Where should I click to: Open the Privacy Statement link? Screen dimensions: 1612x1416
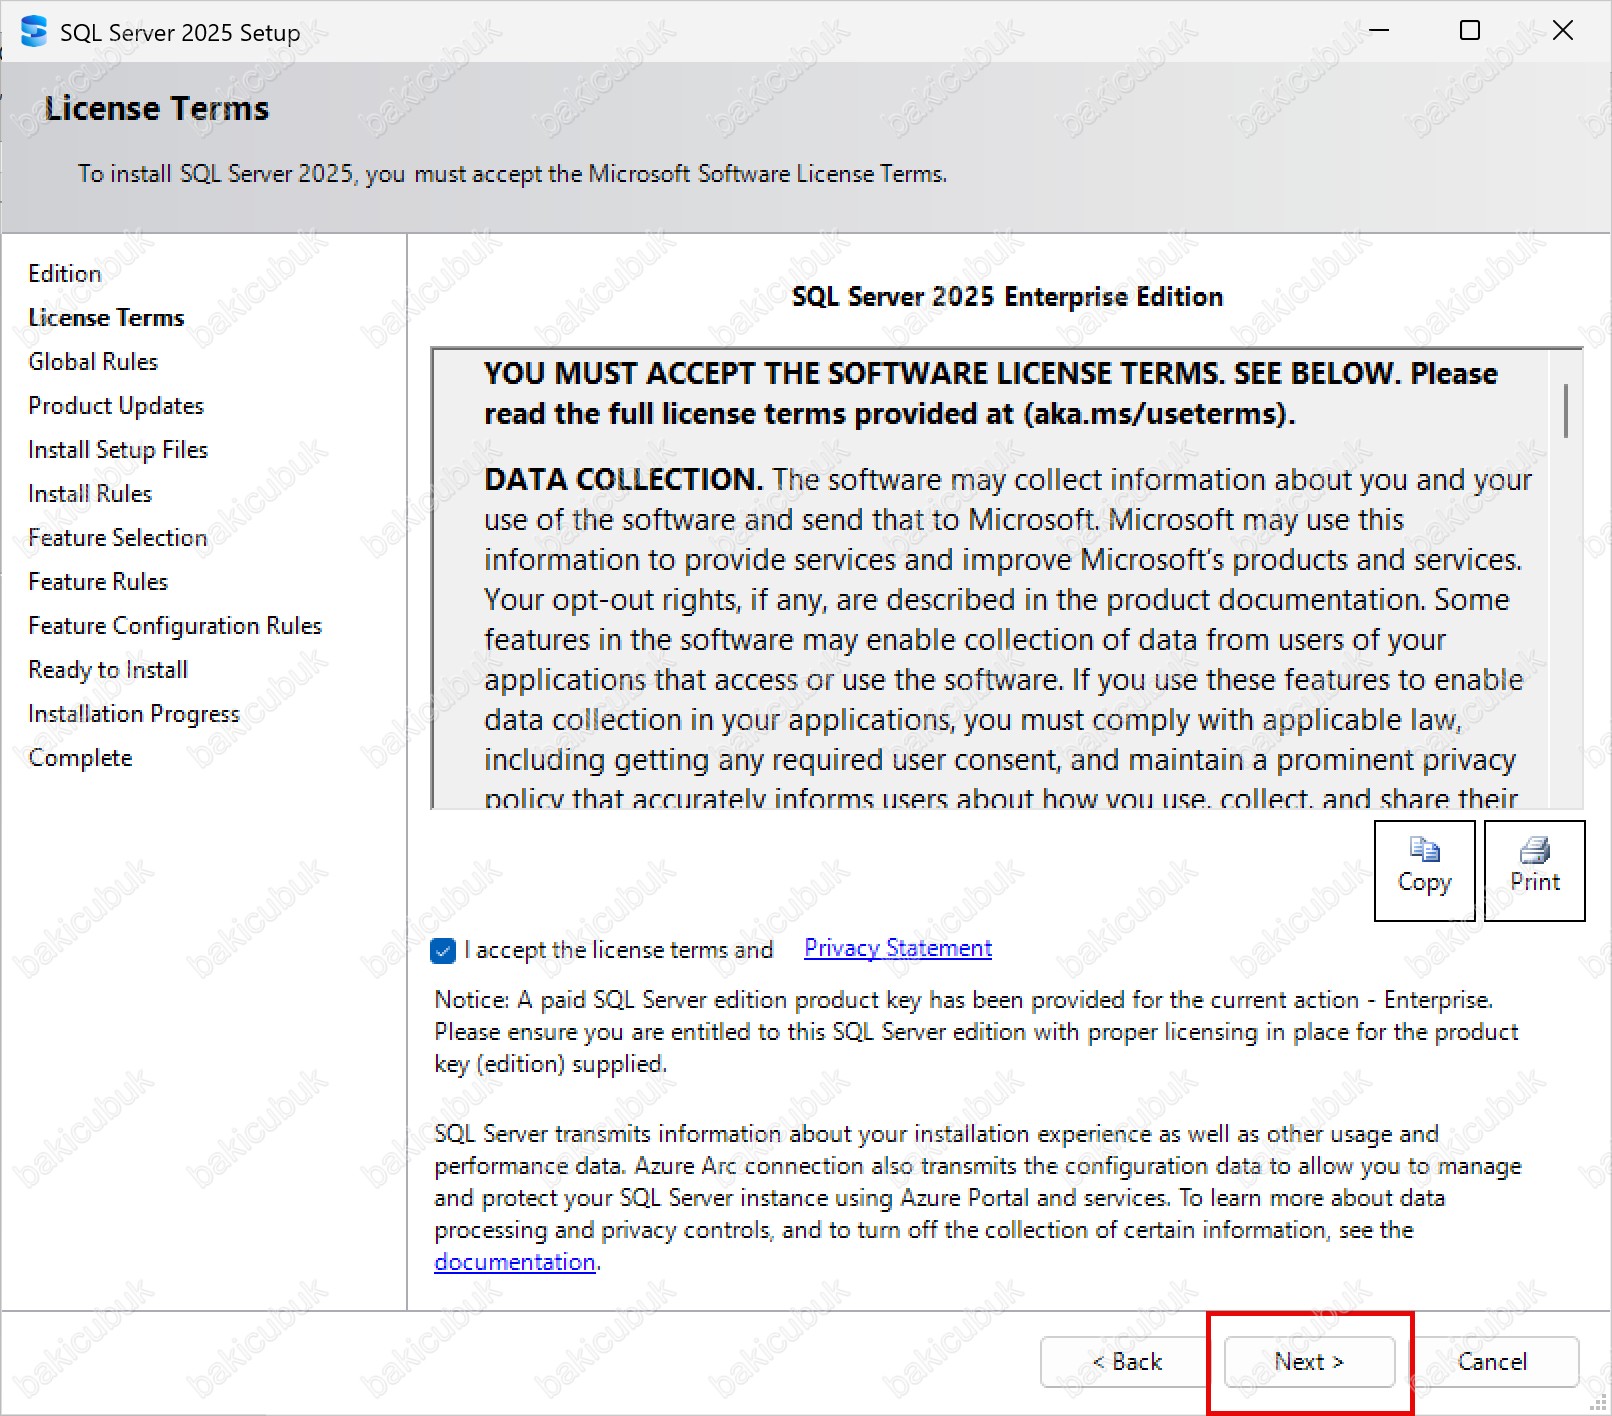point(897,948)
